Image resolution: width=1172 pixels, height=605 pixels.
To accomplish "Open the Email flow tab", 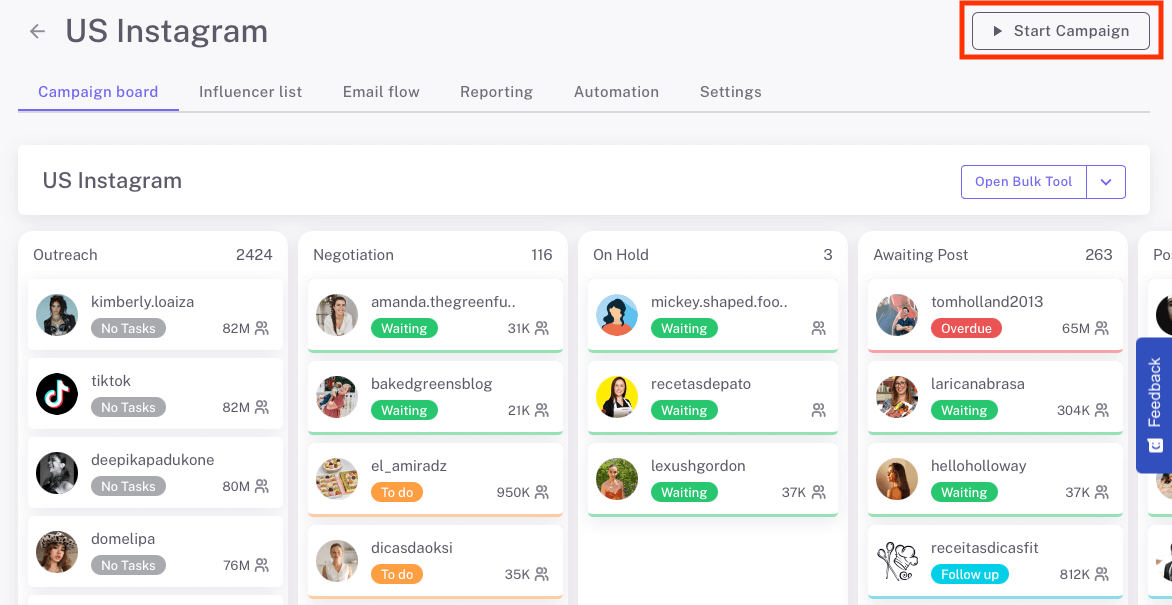I will (x=381, y=92).
